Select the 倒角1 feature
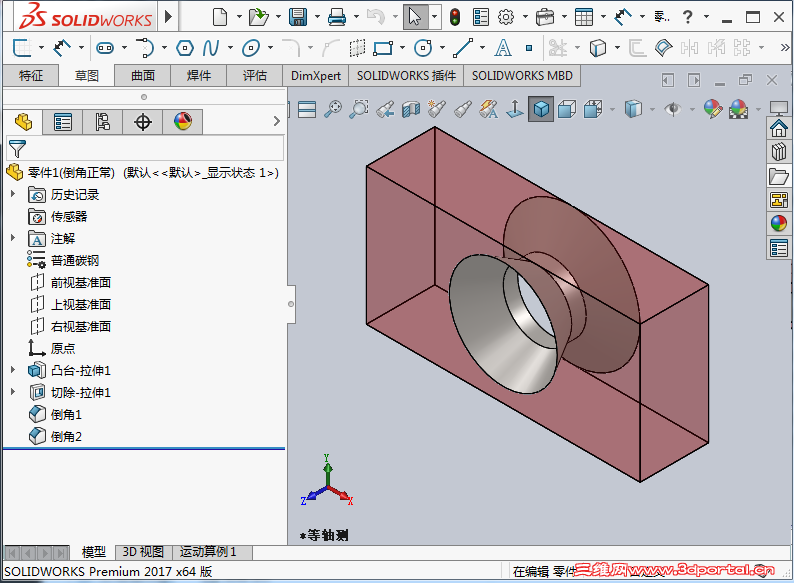This screenshot has height=583, width=794. [56, 414]
